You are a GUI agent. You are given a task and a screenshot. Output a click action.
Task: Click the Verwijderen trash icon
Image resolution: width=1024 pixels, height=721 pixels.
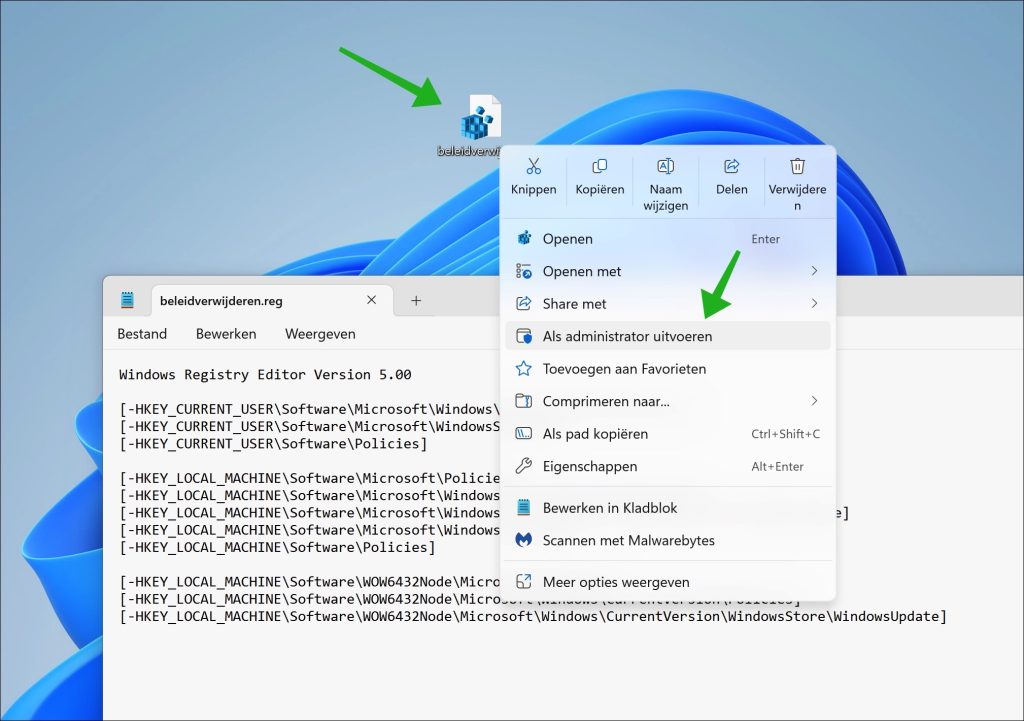point(797,167)
